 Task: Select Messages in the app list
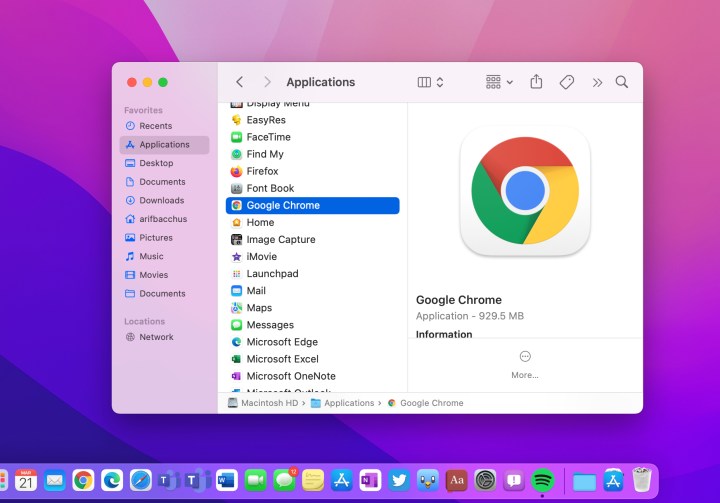click(313, 325)
